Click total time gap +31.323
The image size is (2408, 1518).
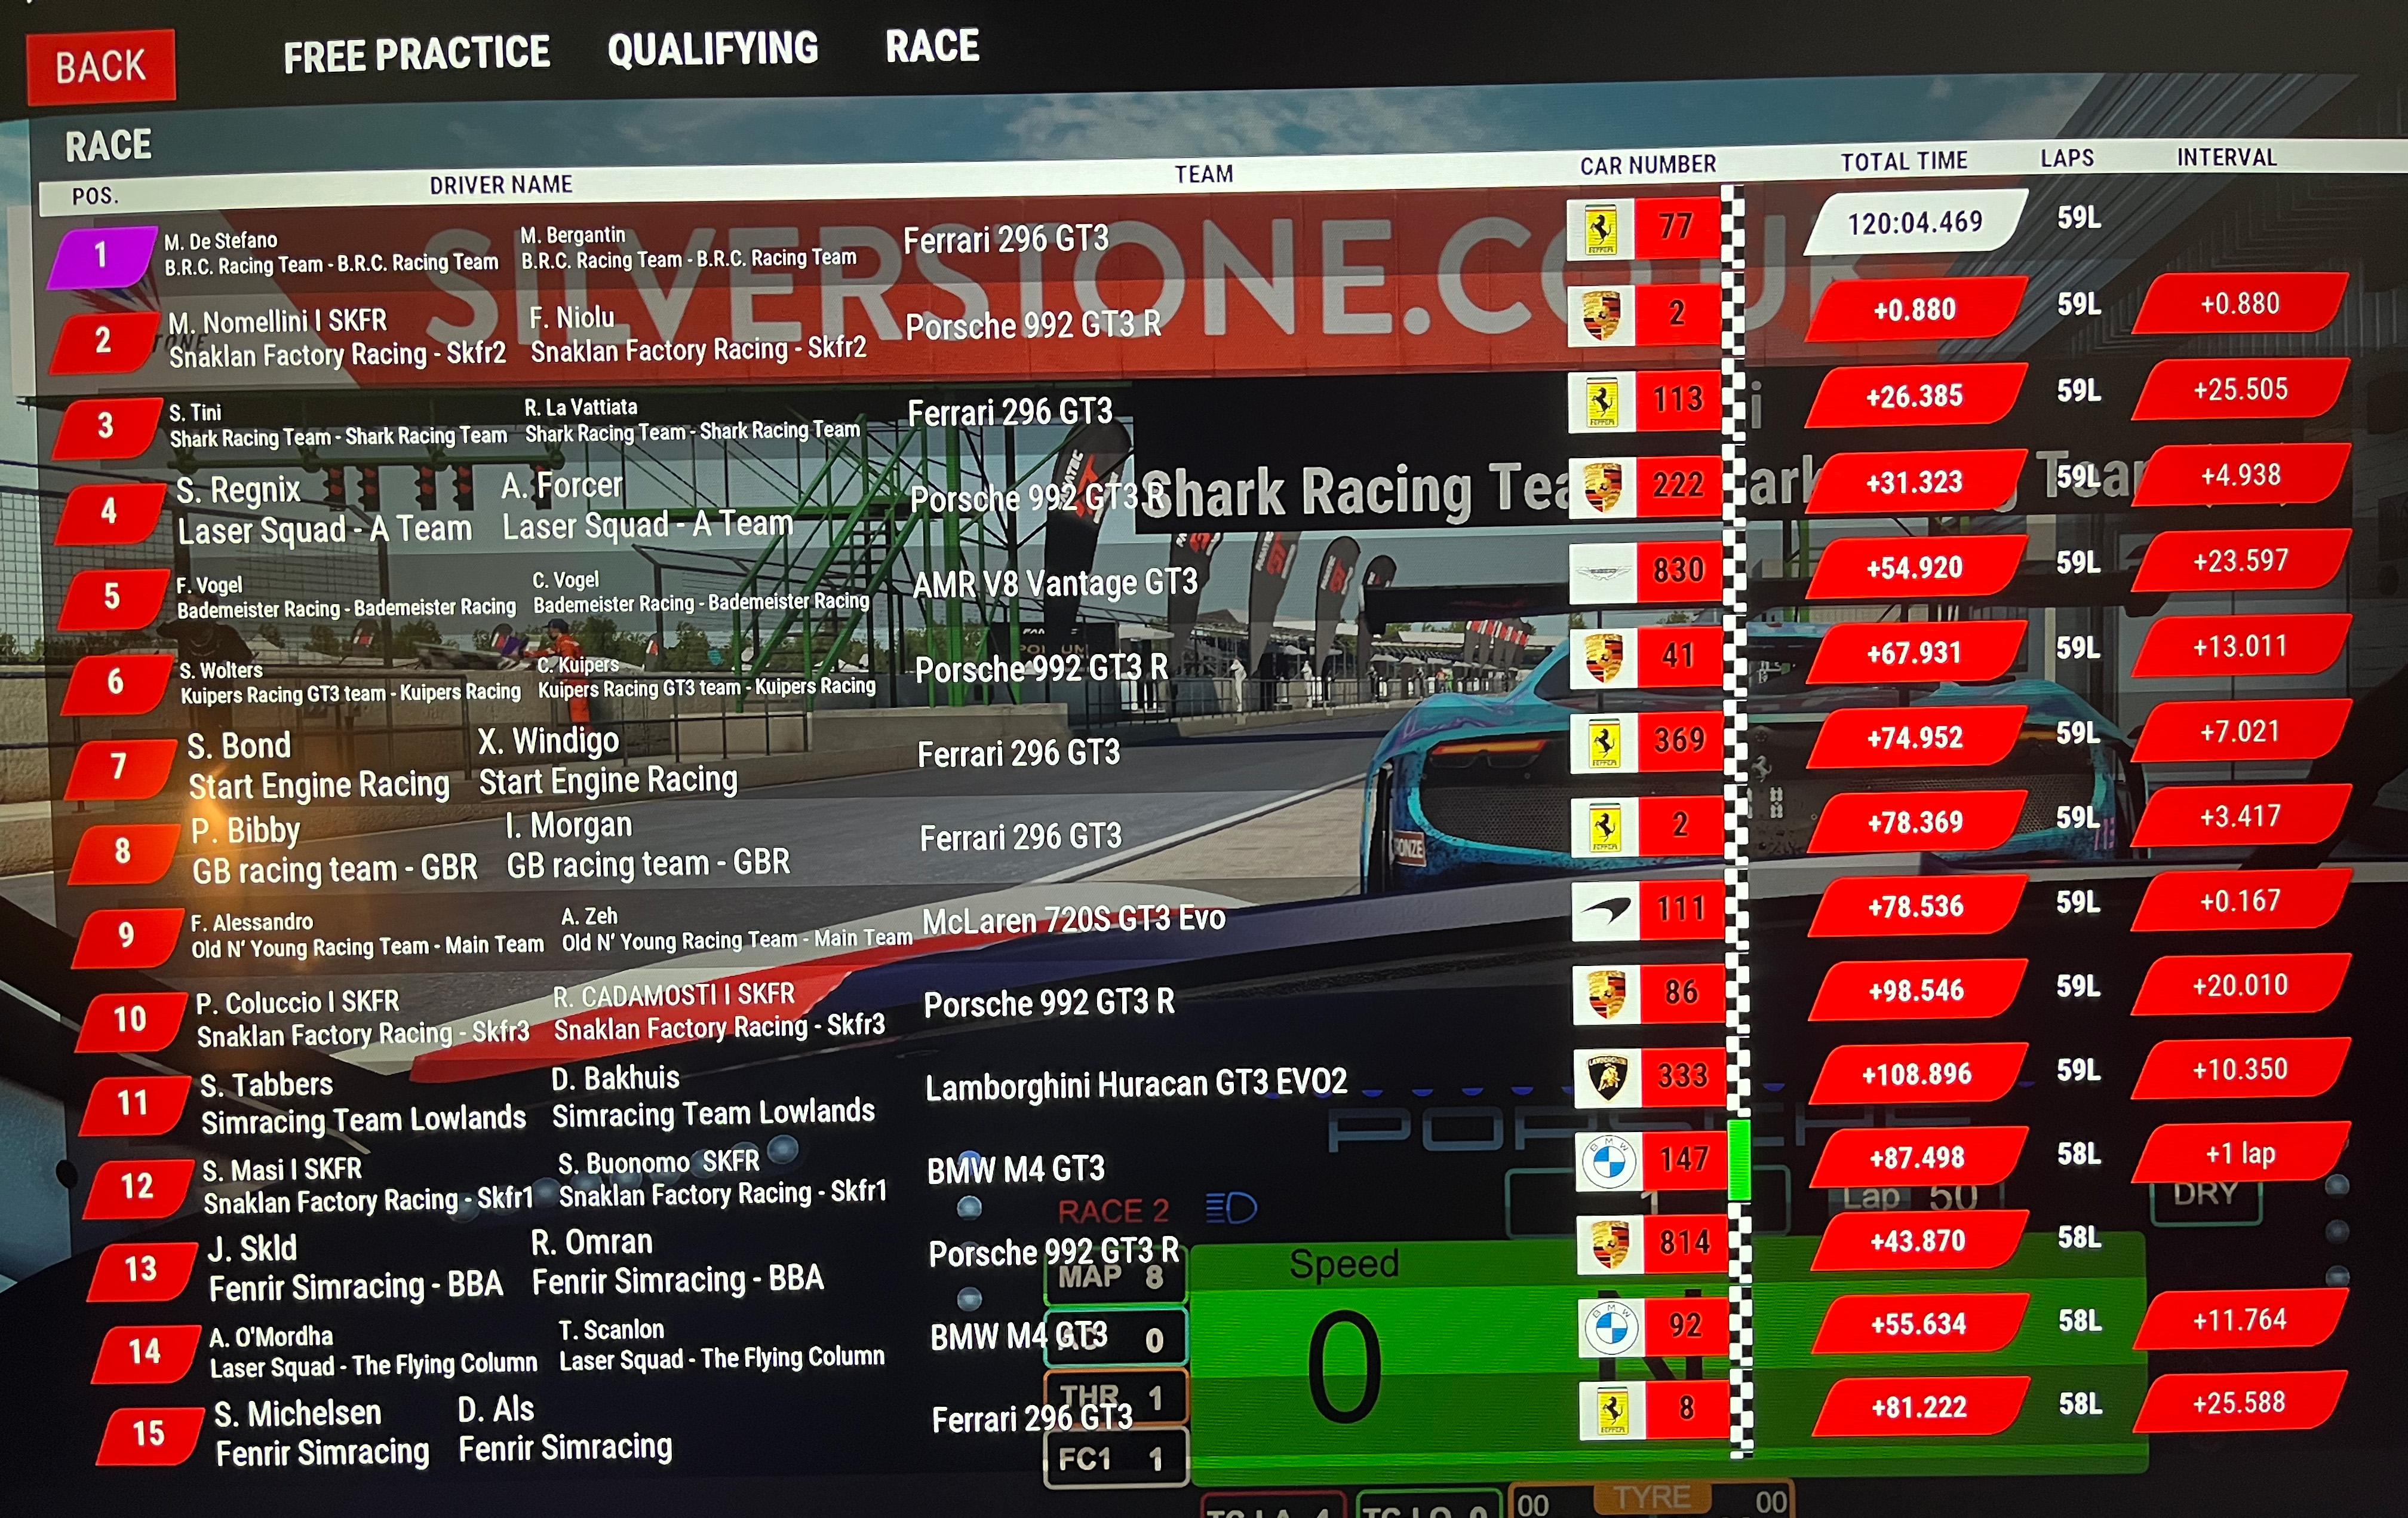1915,482
